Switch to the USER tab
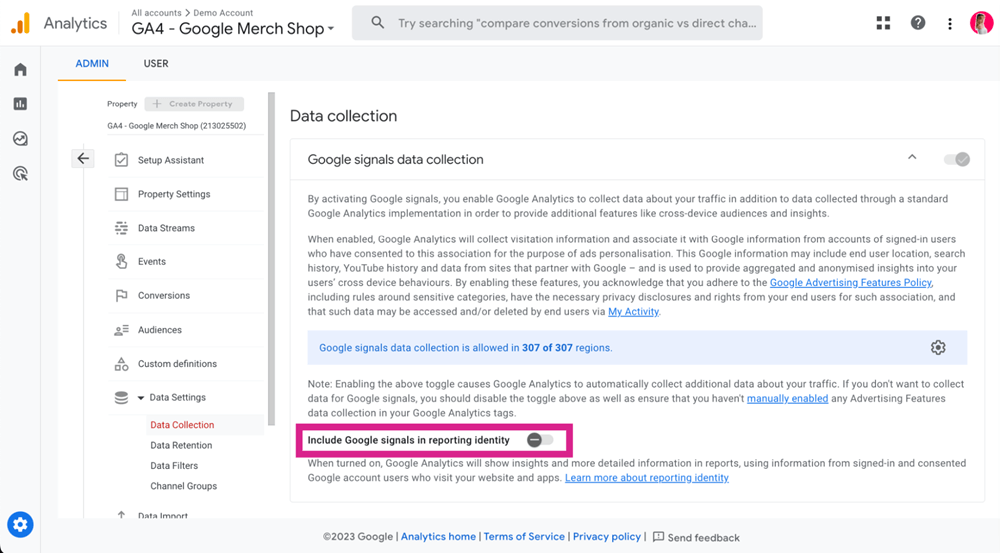The height and width of the screenshot is (553, 1000). [156, 64]
